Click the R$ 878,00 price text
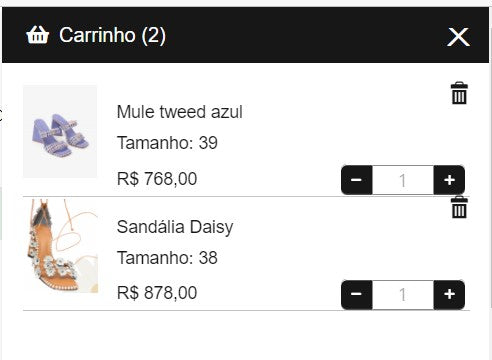Screen dimensions: 492x360 click(x=157, y=293)
